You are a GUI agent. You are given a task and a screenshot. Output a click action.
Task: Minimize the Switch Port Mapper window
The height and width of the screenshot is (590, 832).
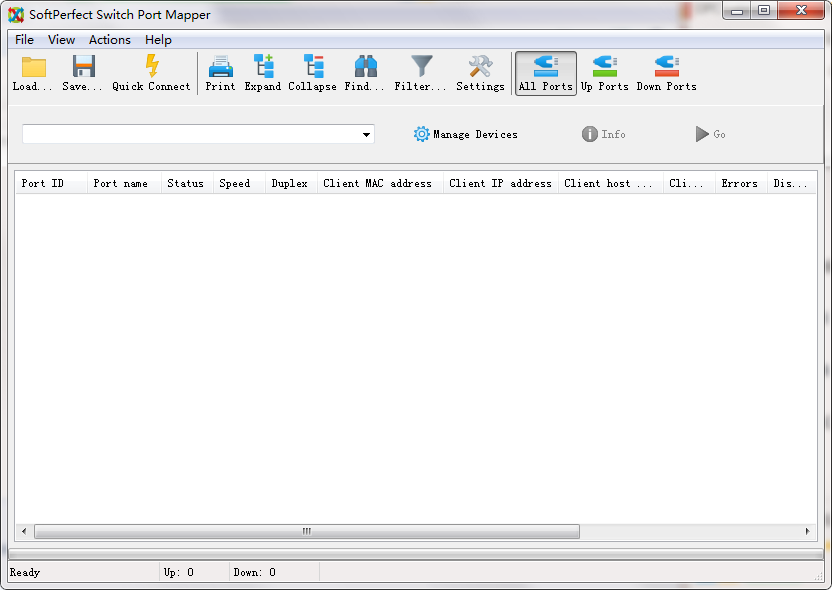[736, 11]
